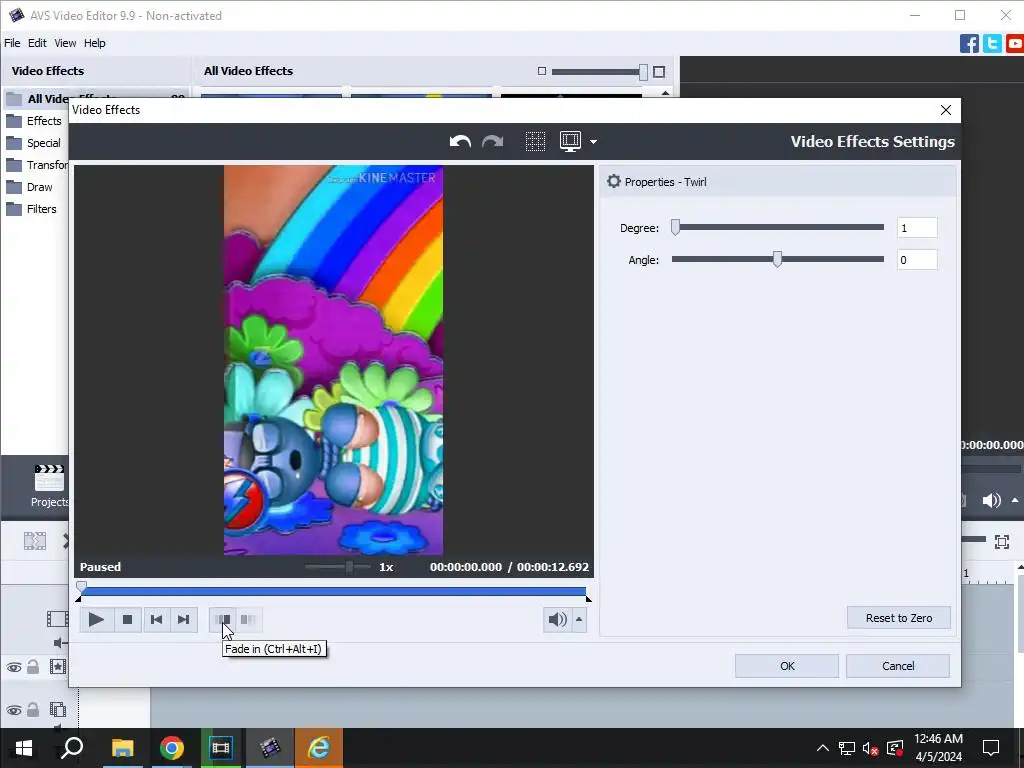Click the main video track filmstrip icon
This screenshot has height=768, width=1024.
57,618
